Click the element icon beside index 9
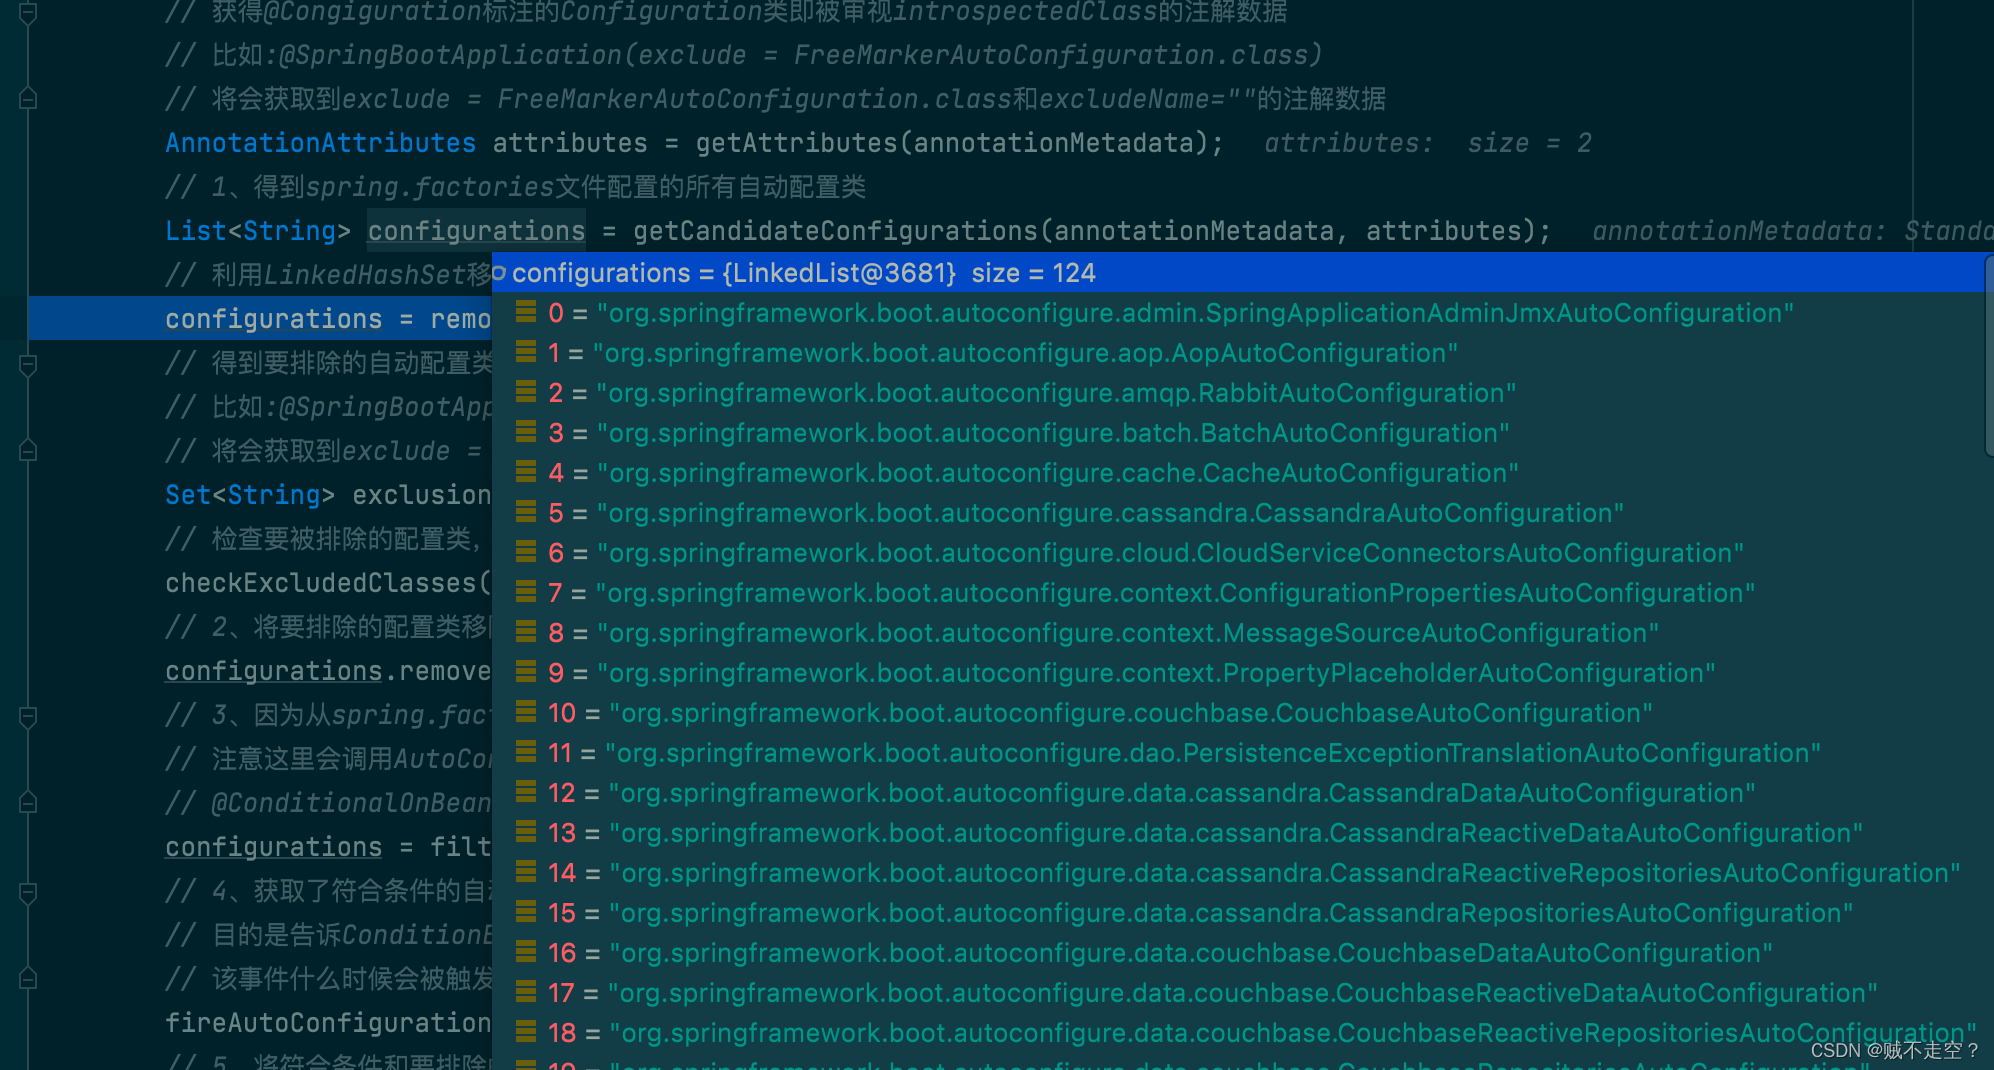Screen dimensions: 1994x1070 526,672
